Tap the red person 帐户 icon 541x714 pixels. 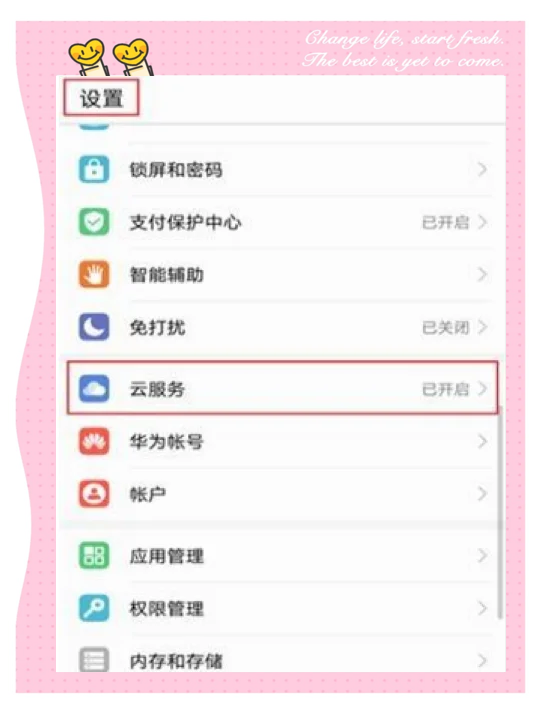coord(94,494)
